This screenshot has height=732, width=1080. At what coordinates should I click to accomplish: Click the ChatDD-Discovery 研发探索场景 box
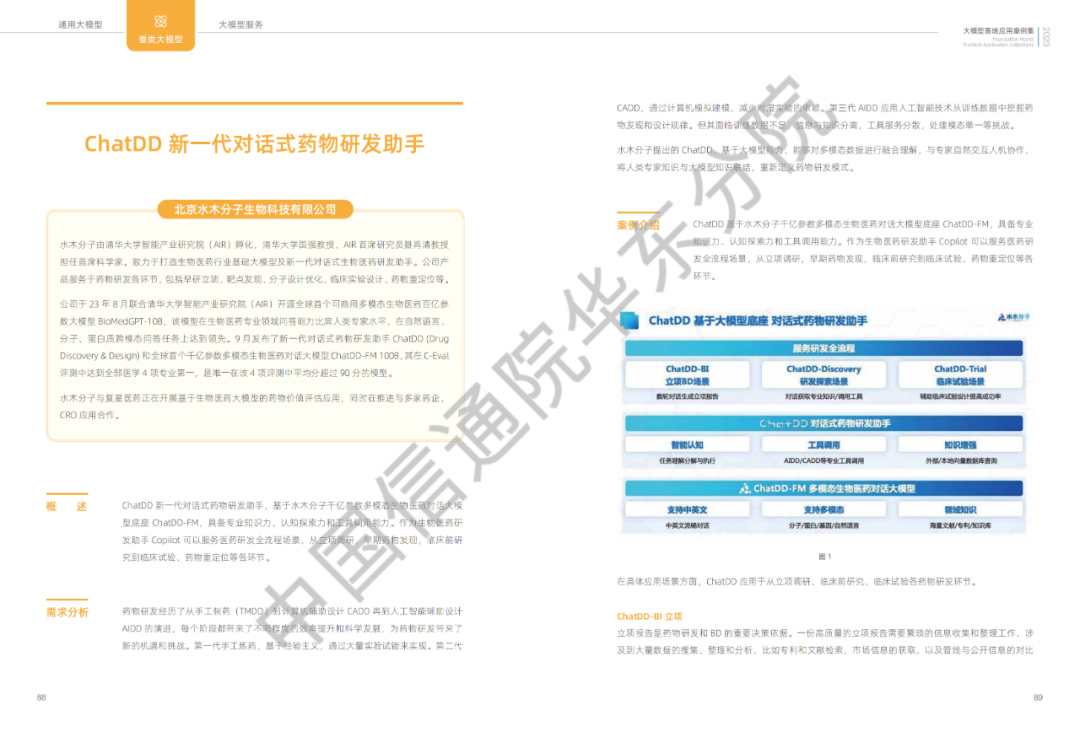click(x=824, y=375)
